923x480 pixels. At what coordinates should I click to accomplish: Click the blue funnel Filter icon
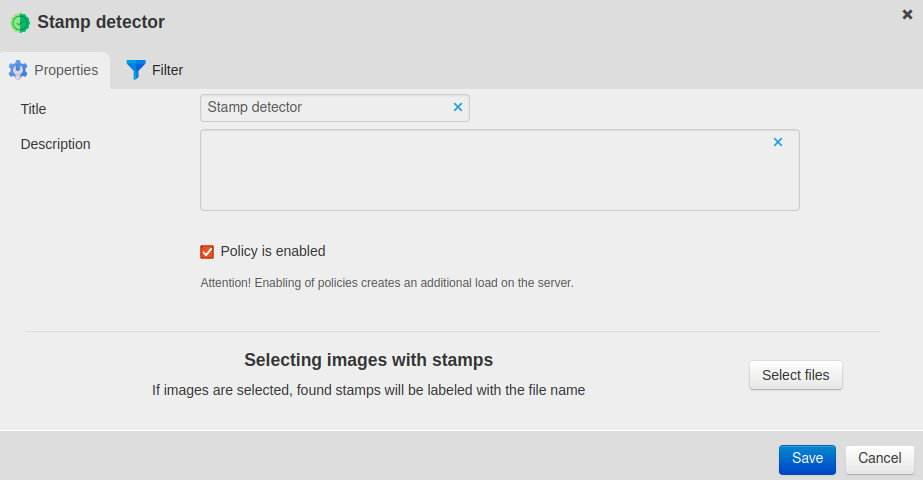[136, 70]
